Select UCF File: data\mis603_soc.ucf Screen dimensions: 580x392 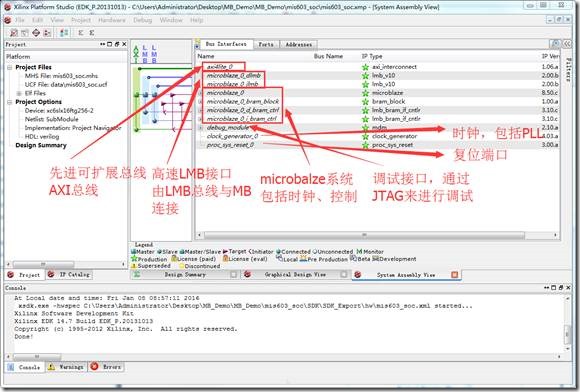66,85
